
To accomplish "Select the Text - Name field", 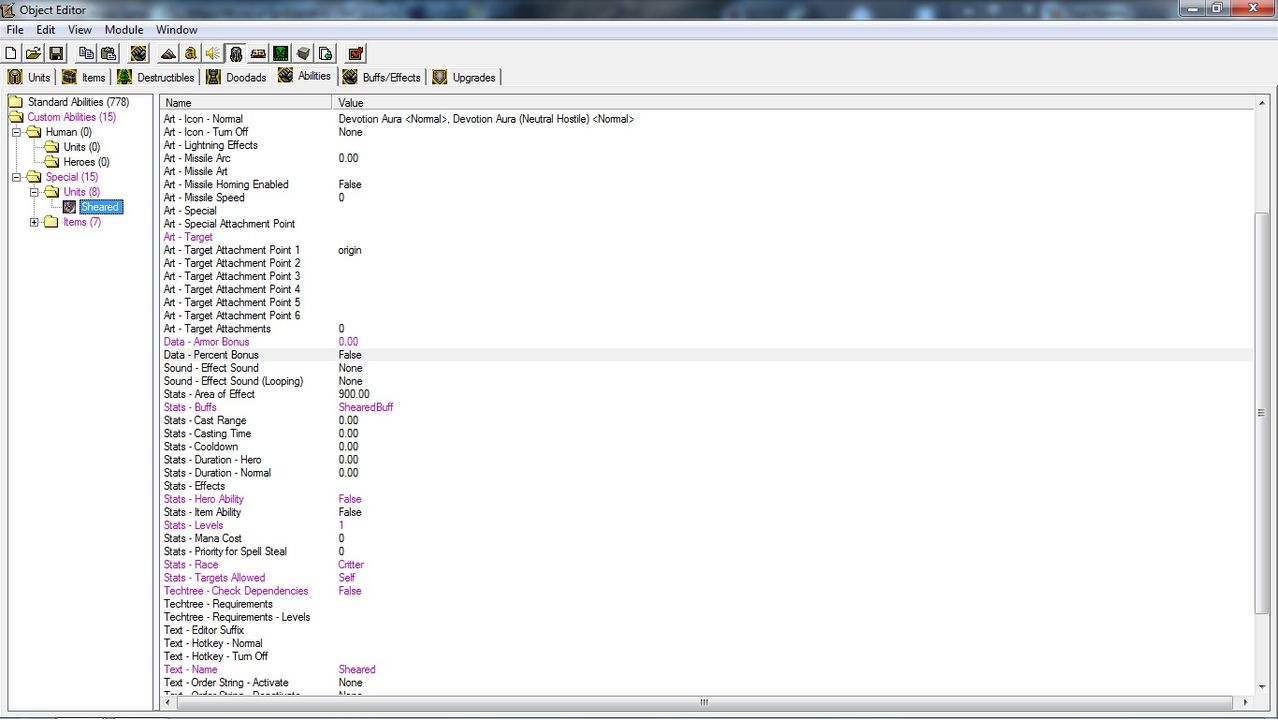I will pyautogui.click(x=706, y=670).
